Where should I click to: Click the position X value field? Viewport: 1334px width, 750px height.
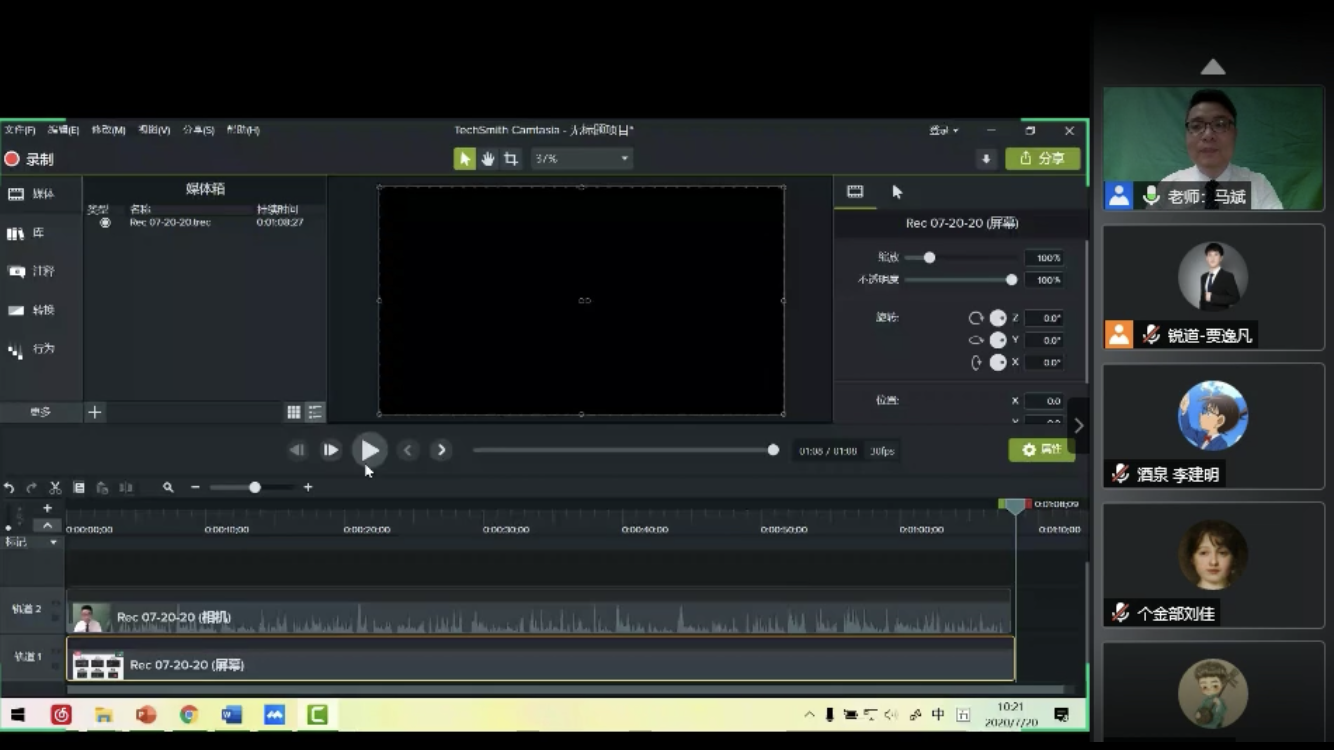point(1044,401)
